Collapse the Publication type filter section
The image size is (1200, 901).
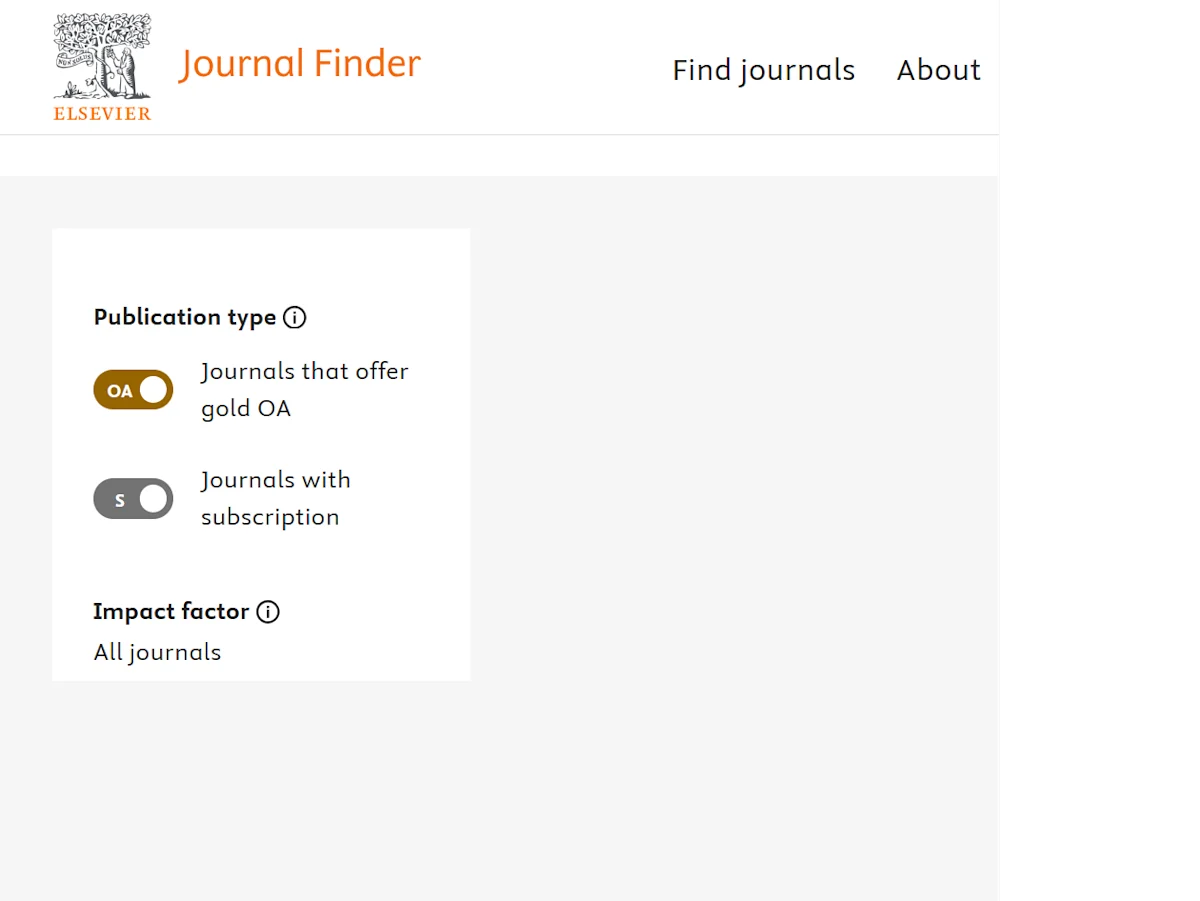click(x=185, y=317)
